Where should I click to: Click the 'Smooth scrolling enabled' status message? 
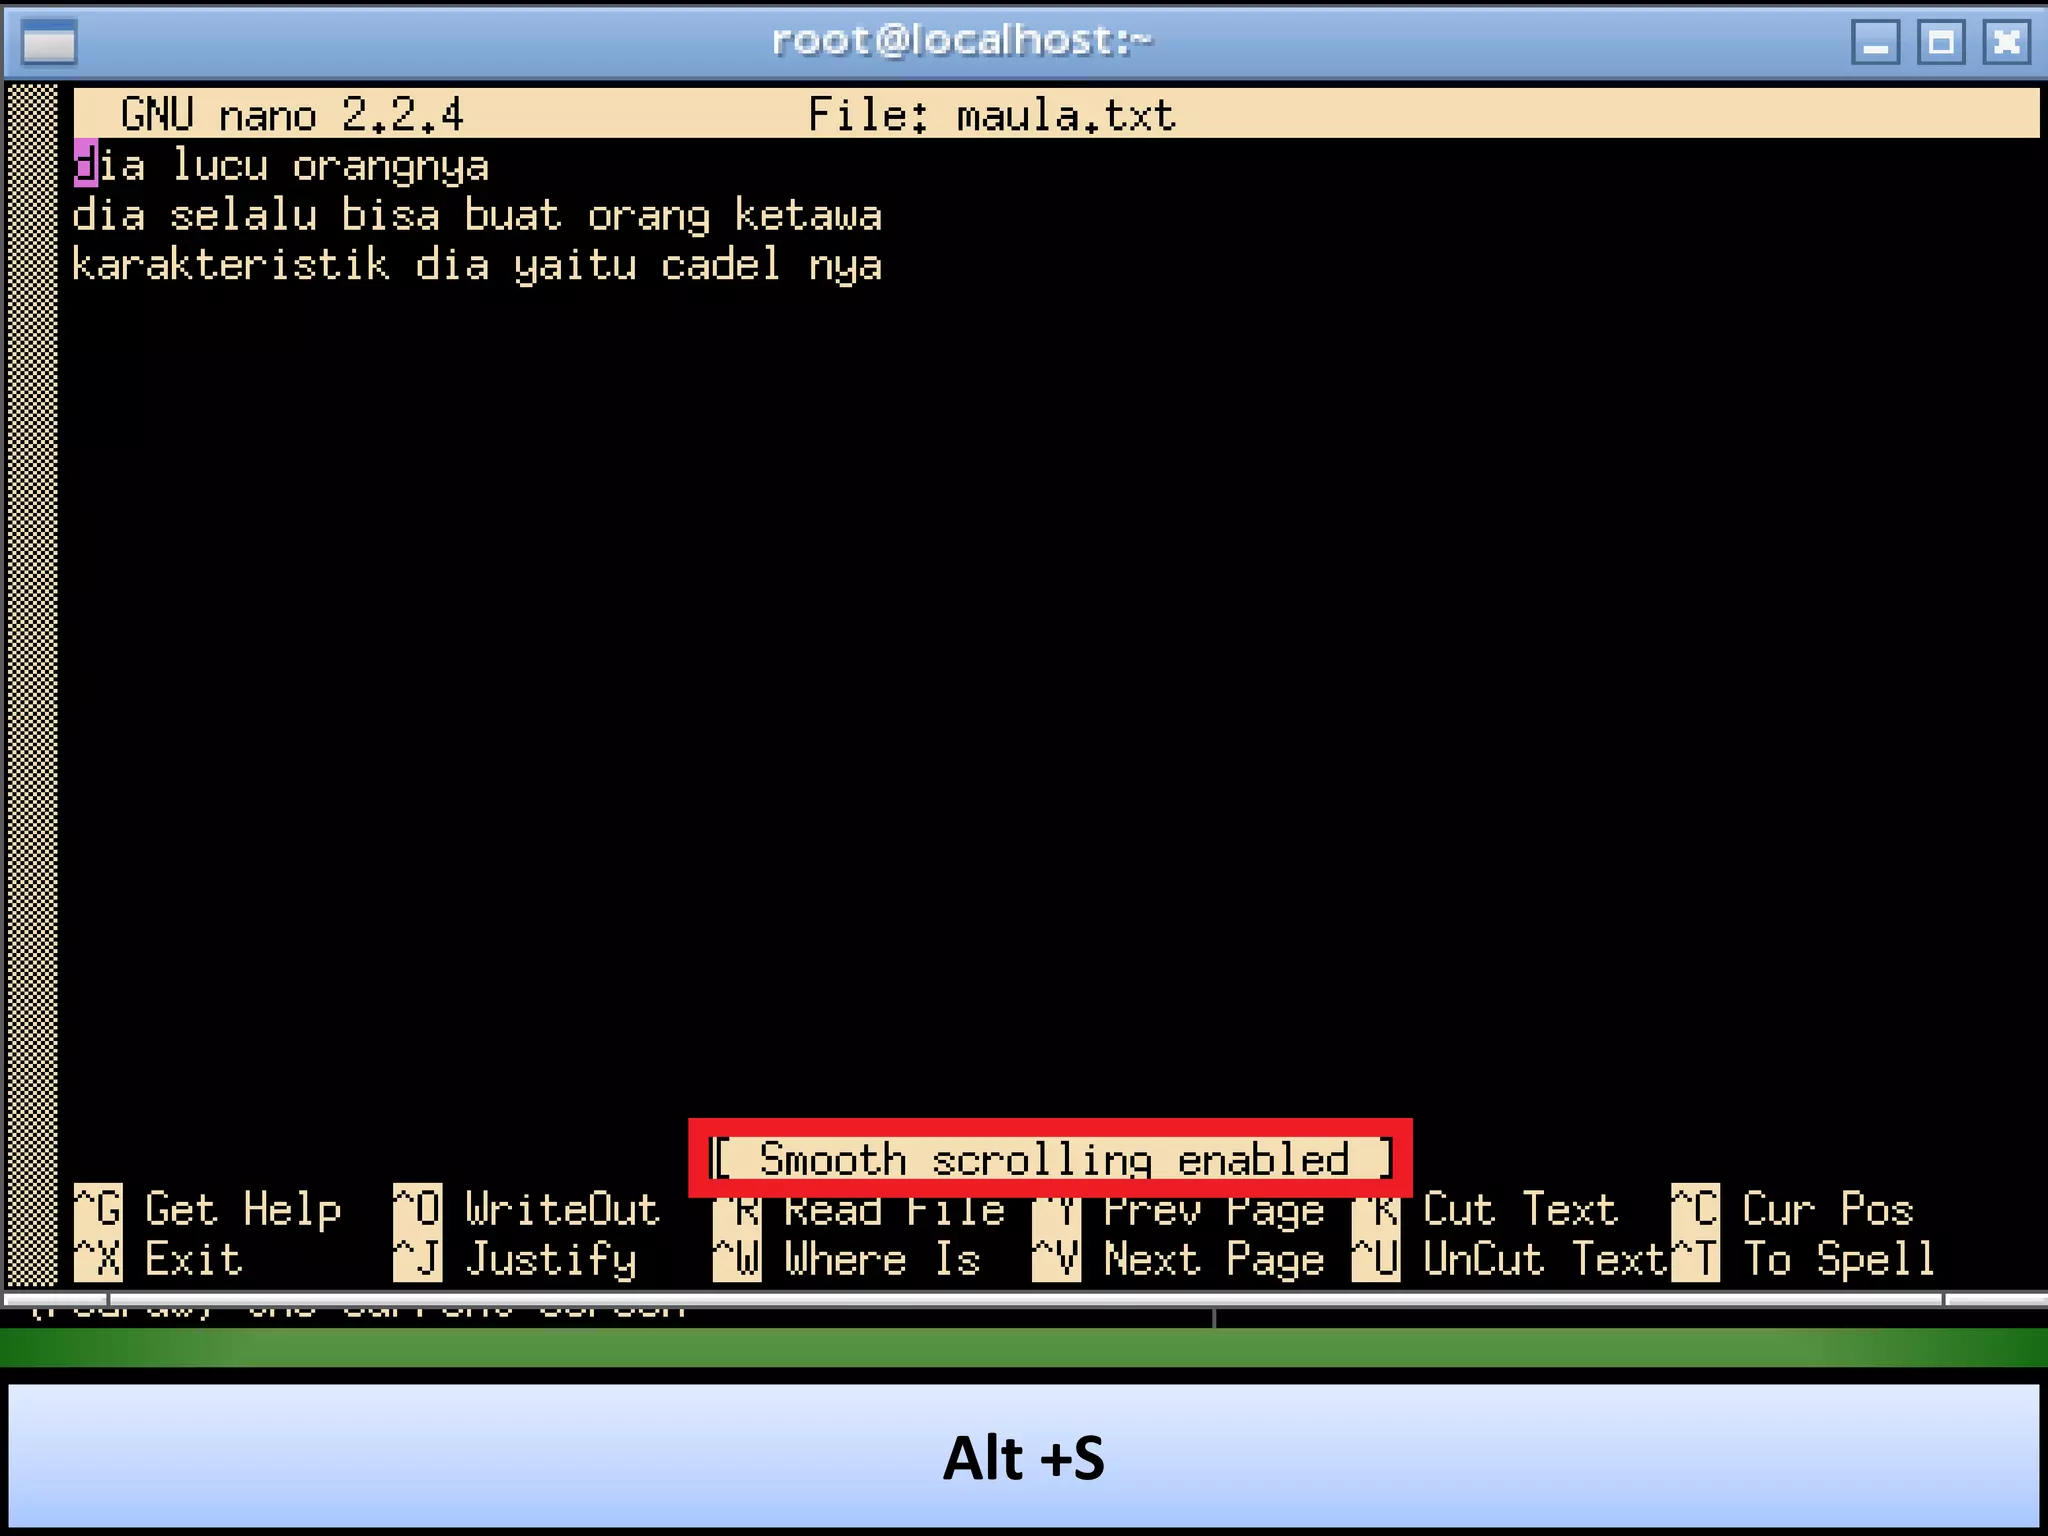[1051, 1159]
